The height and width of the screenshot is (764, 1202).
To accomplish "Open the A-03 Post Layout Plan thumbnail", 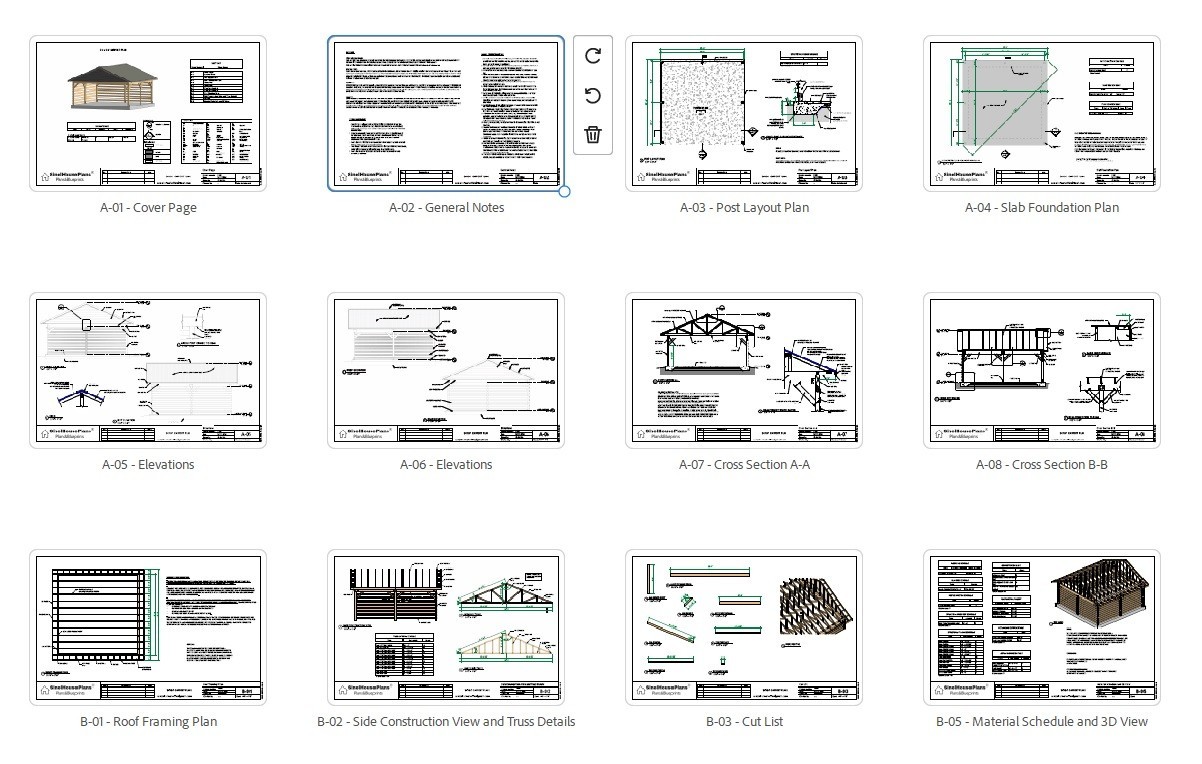I will tap(744, 113).
